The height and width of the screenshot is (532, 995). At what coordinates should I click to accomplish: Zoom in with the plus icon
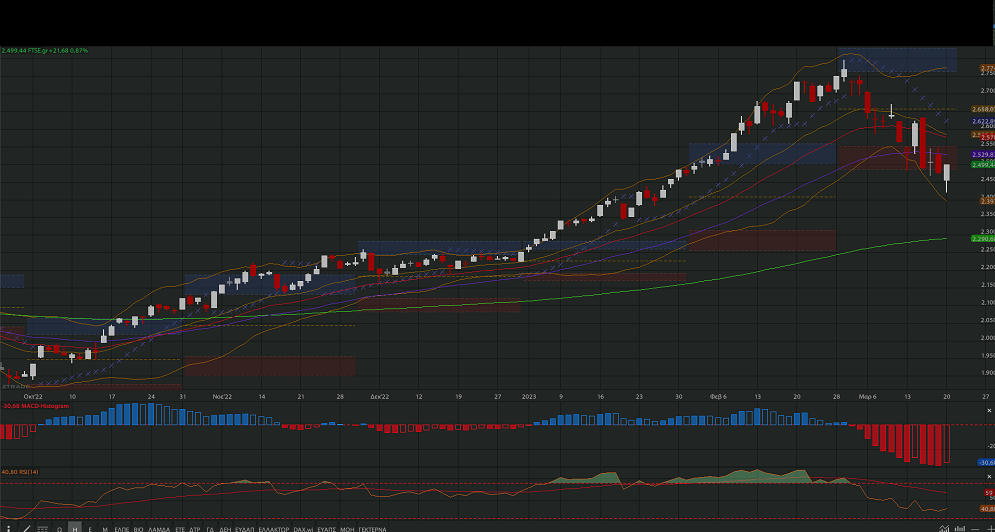(991, 529)
